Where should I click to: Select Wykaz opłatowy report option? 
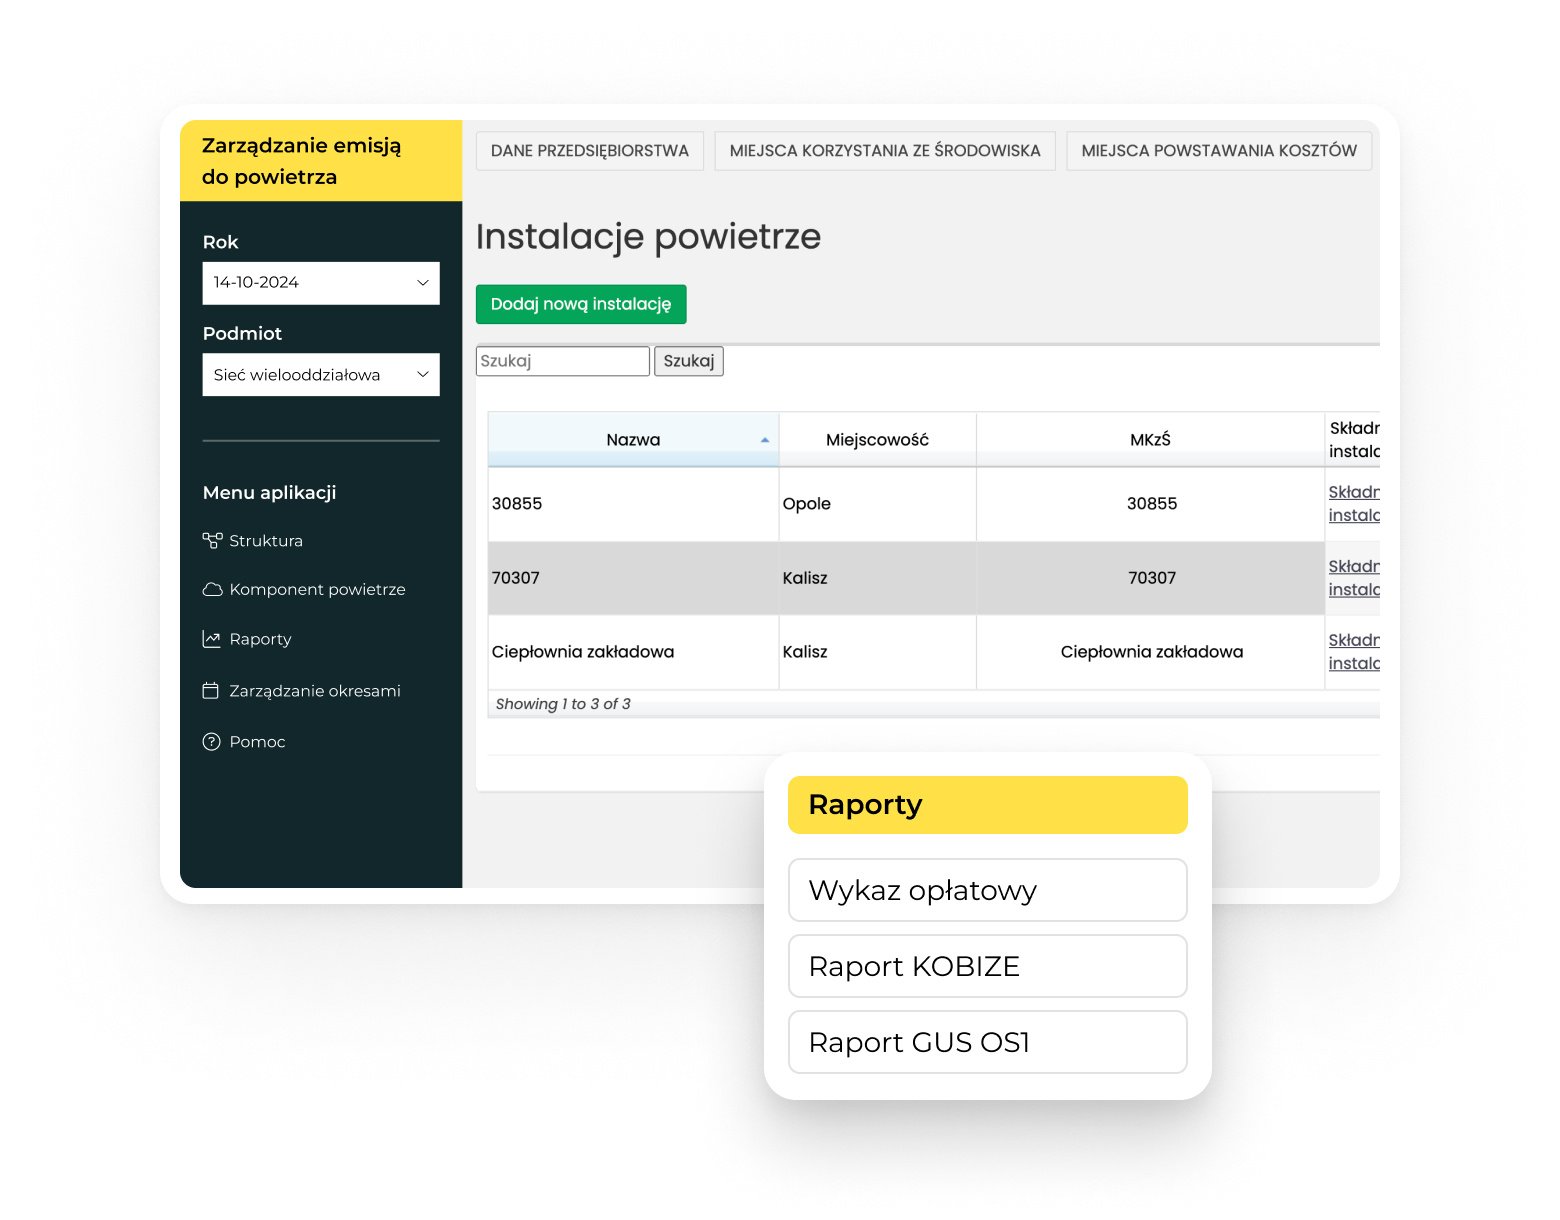click(x=987, y=890)
